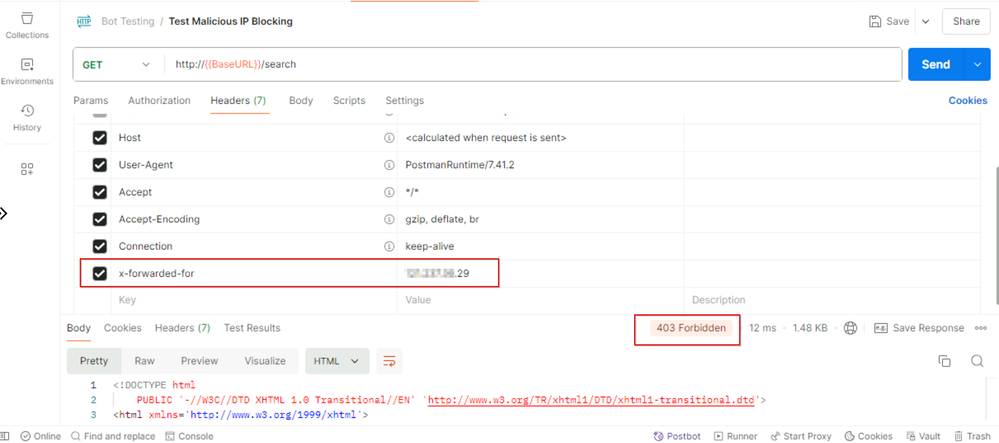Select the Raw view

click(x=145, y=361)
